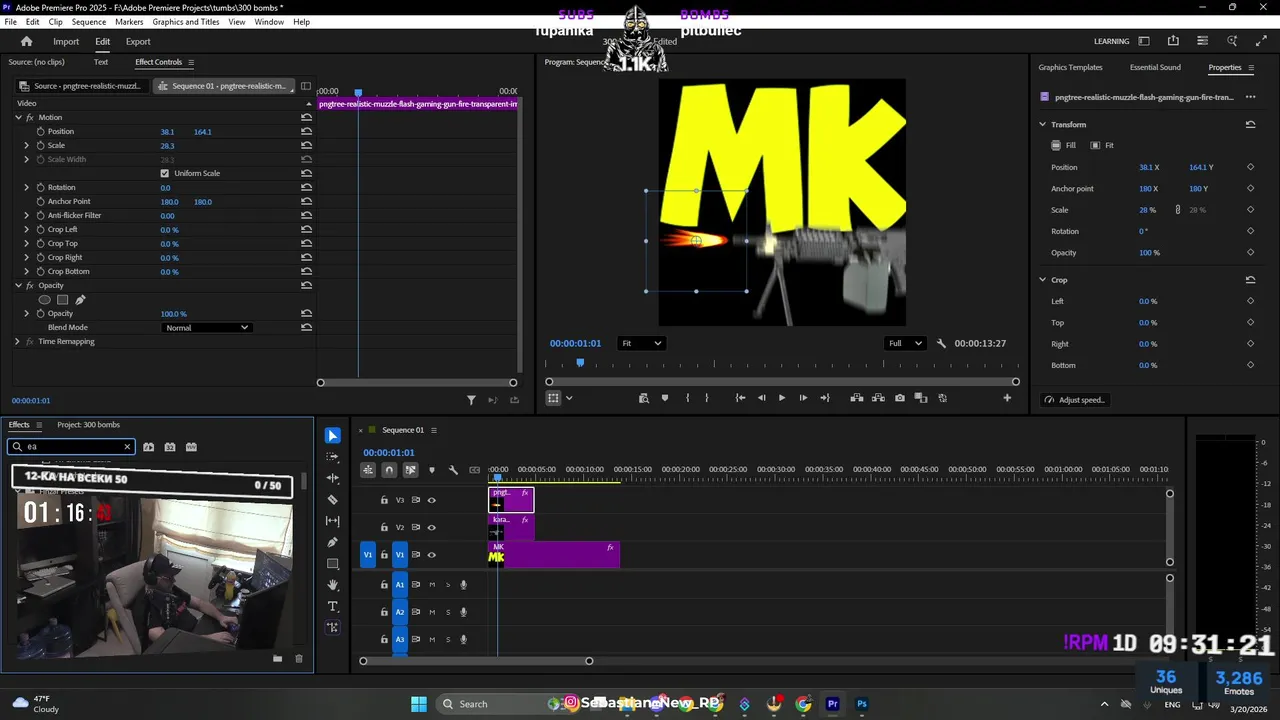Image resolution: width=1280 pixels, height=720 pixels.
Task: Click Mark Out in Program Monitor
Action: 707,398
